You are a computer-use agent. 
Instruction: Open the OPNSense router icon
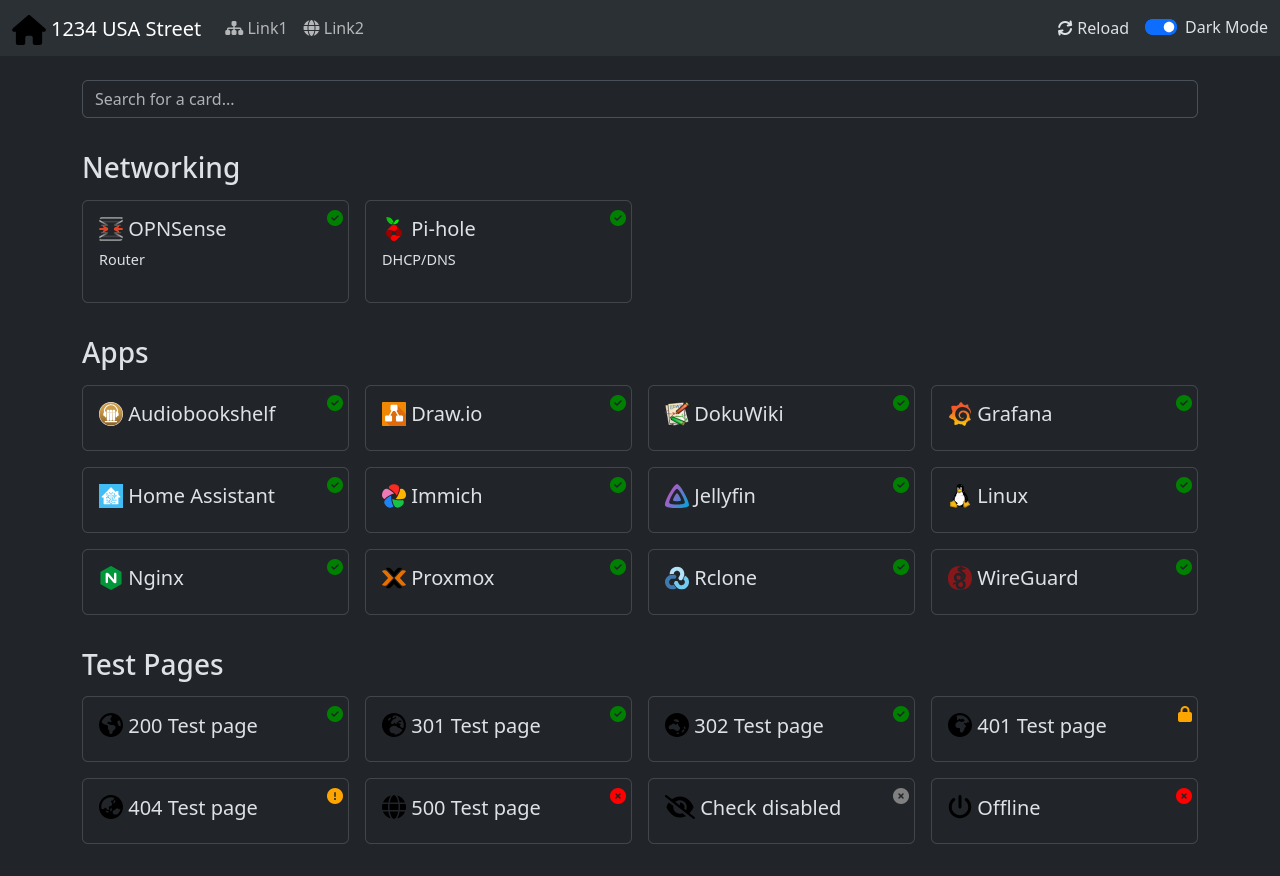111,229
